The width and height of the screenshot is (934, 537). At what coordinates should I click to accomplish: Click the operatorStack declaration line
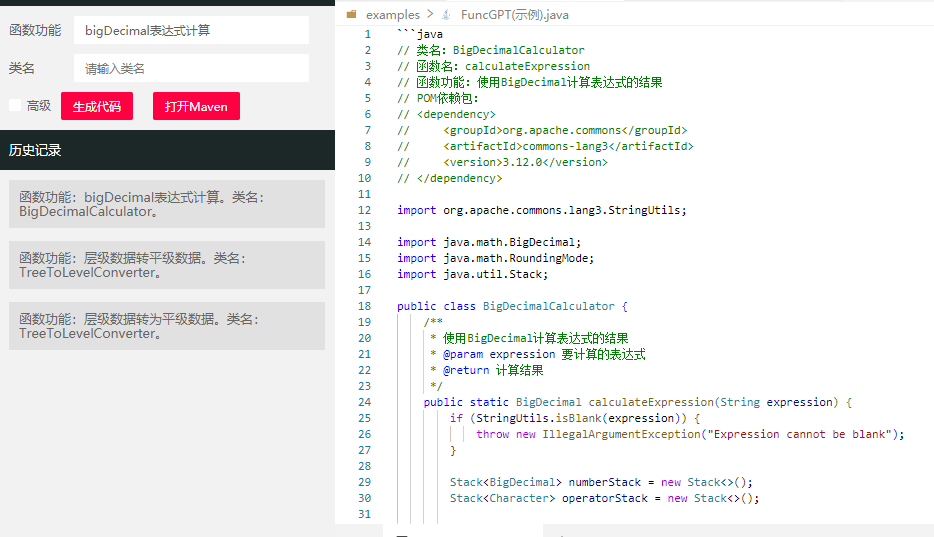tap(605, 498)
